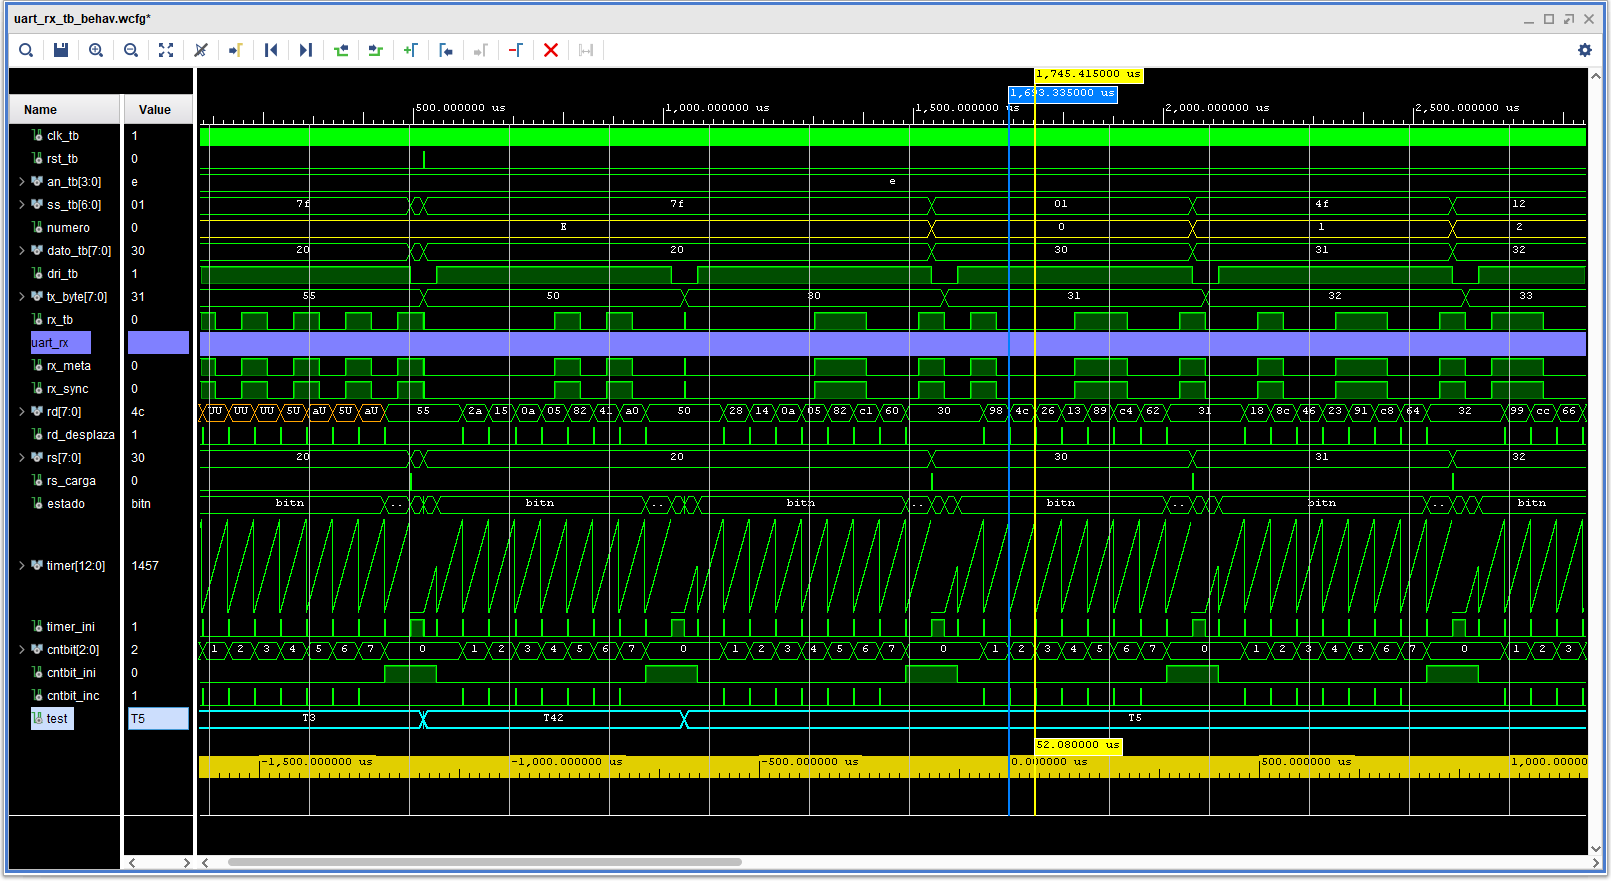Zoom out of the waveform
The height and width of the screenshot is (881, 1611).
click(x=131, y=50)
